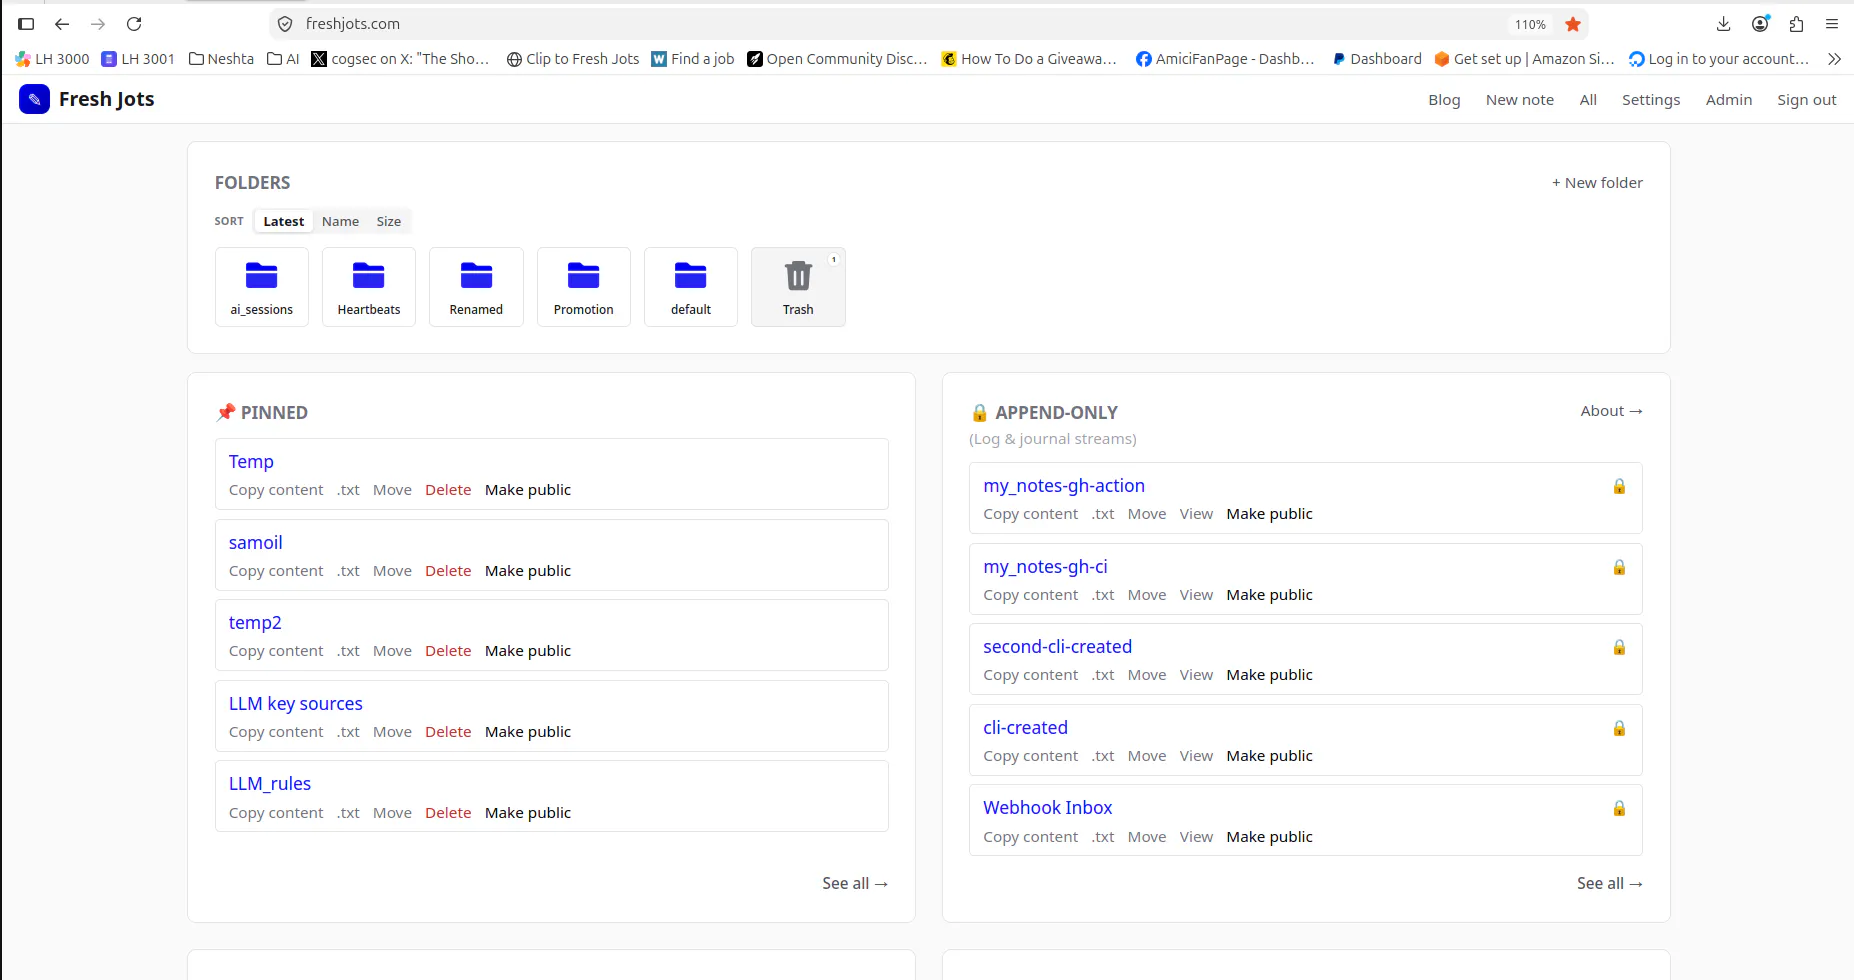Toggle the bookmark star in the address bar
This screenshot has width=1854, height=980.
(1573, 24)
